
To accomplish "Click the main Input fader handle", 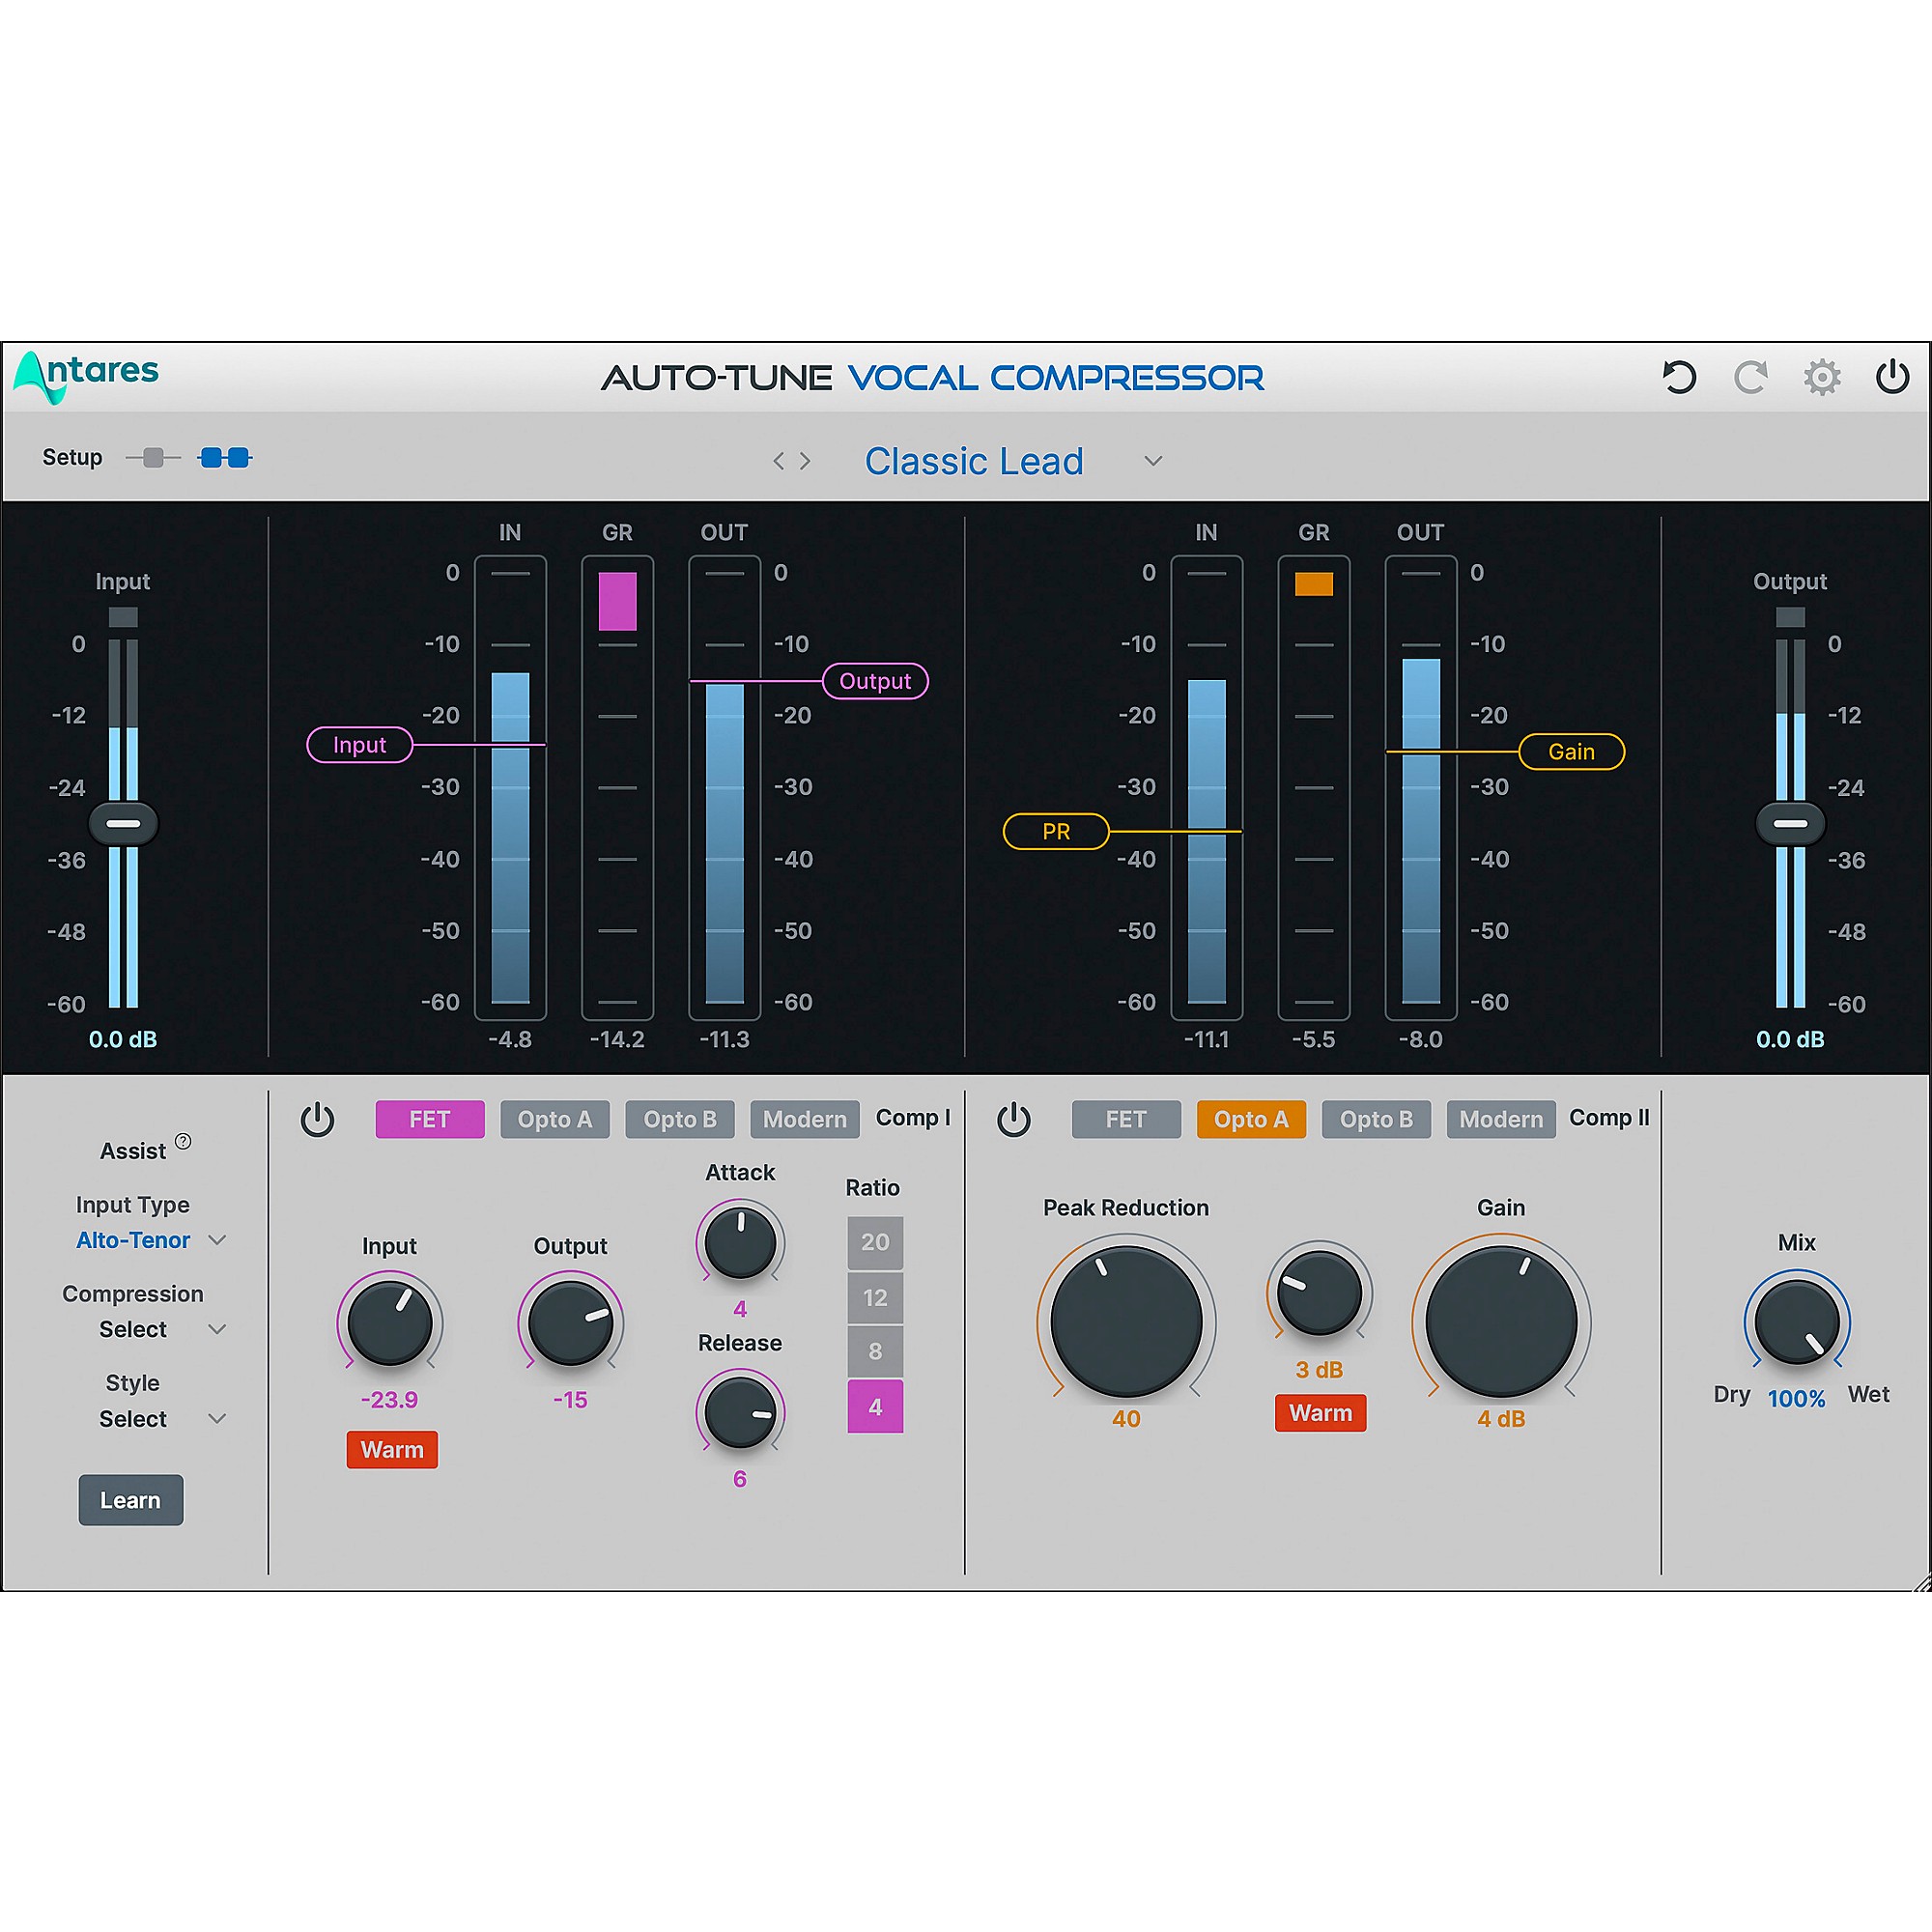I will tap(123, 824).
